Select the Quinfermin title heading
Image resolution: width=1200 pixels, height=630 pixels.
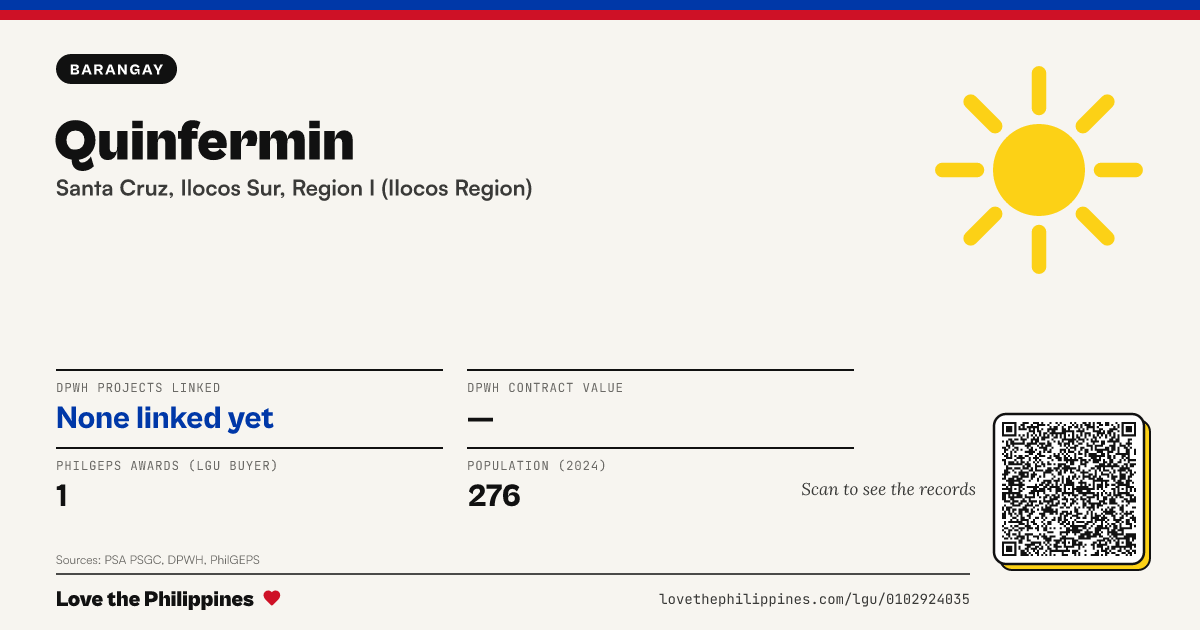tap(205, 142)
